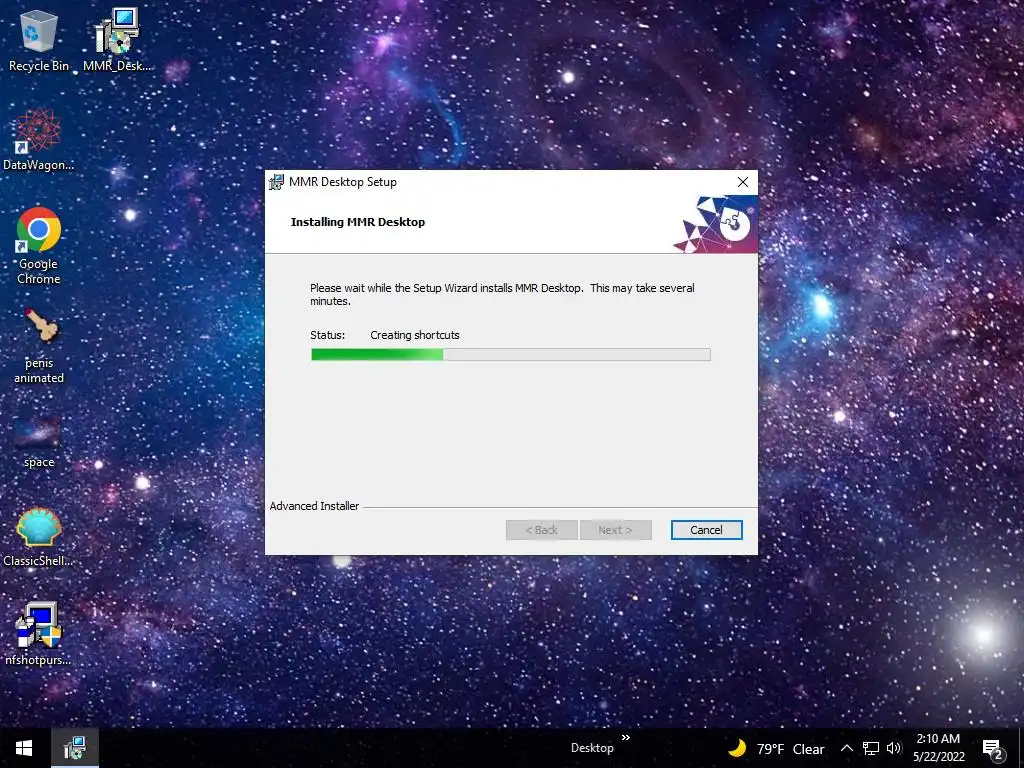The image size is (1024, 768).
Task: Select the ClassicShell desktop icon
Action: pyautogui.click(x=39, y=537)
